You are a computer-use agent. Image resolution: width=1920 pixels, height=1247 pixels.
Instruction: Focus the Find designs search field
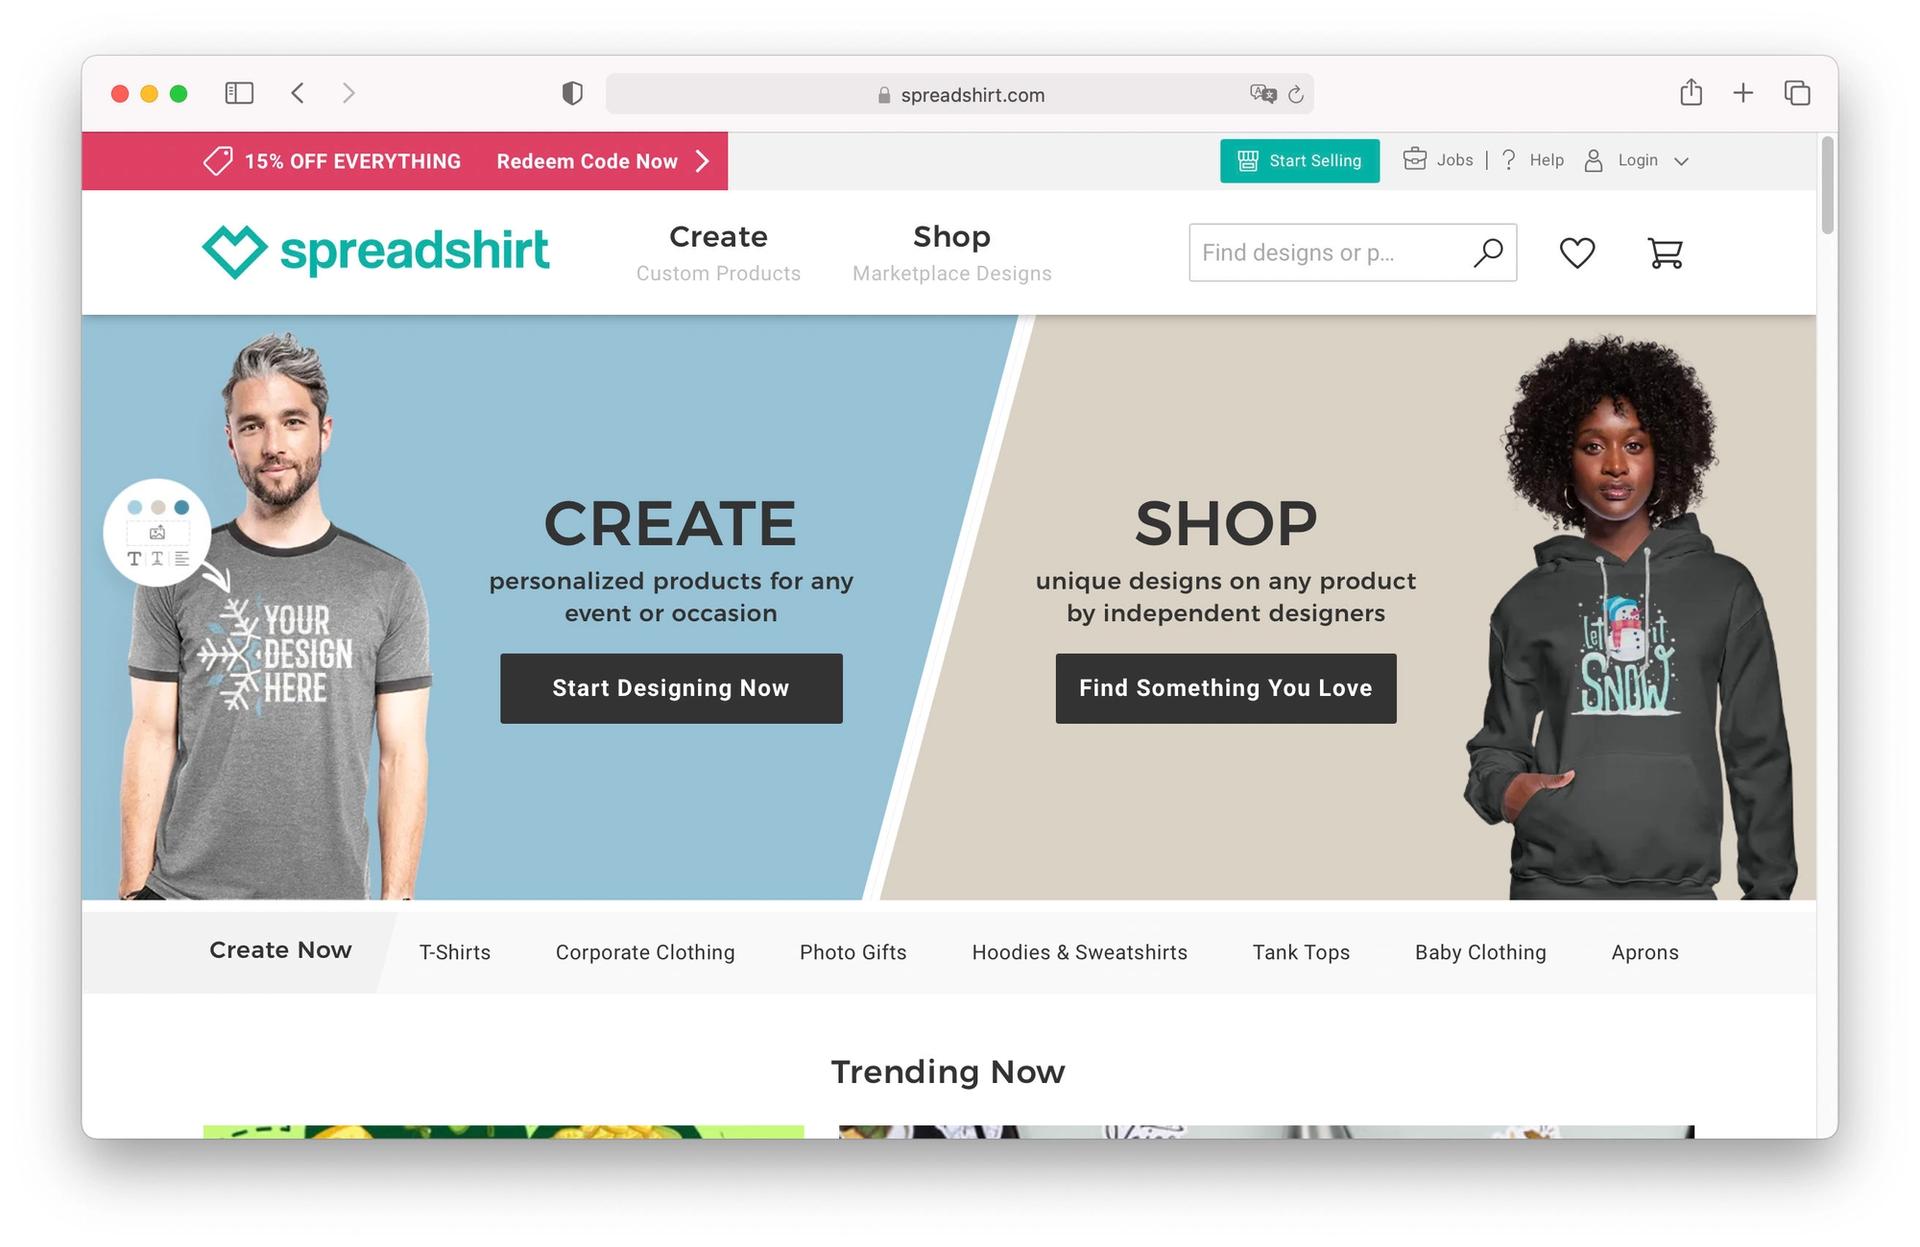[1332, 253]
